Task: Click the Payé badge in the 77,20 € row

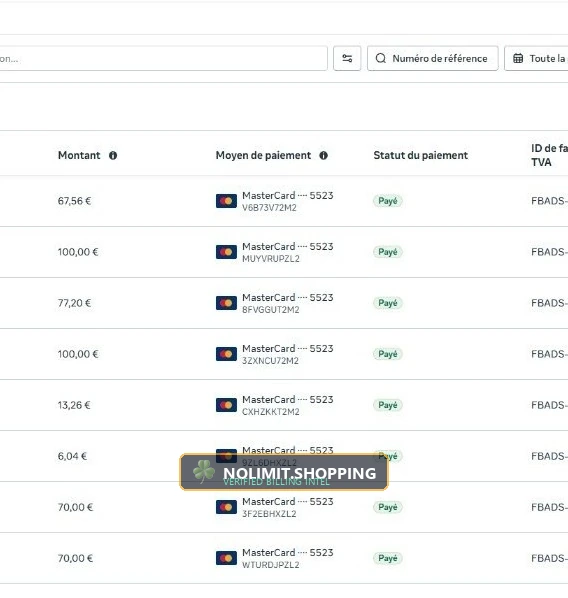Action: [x=388, y=303]
